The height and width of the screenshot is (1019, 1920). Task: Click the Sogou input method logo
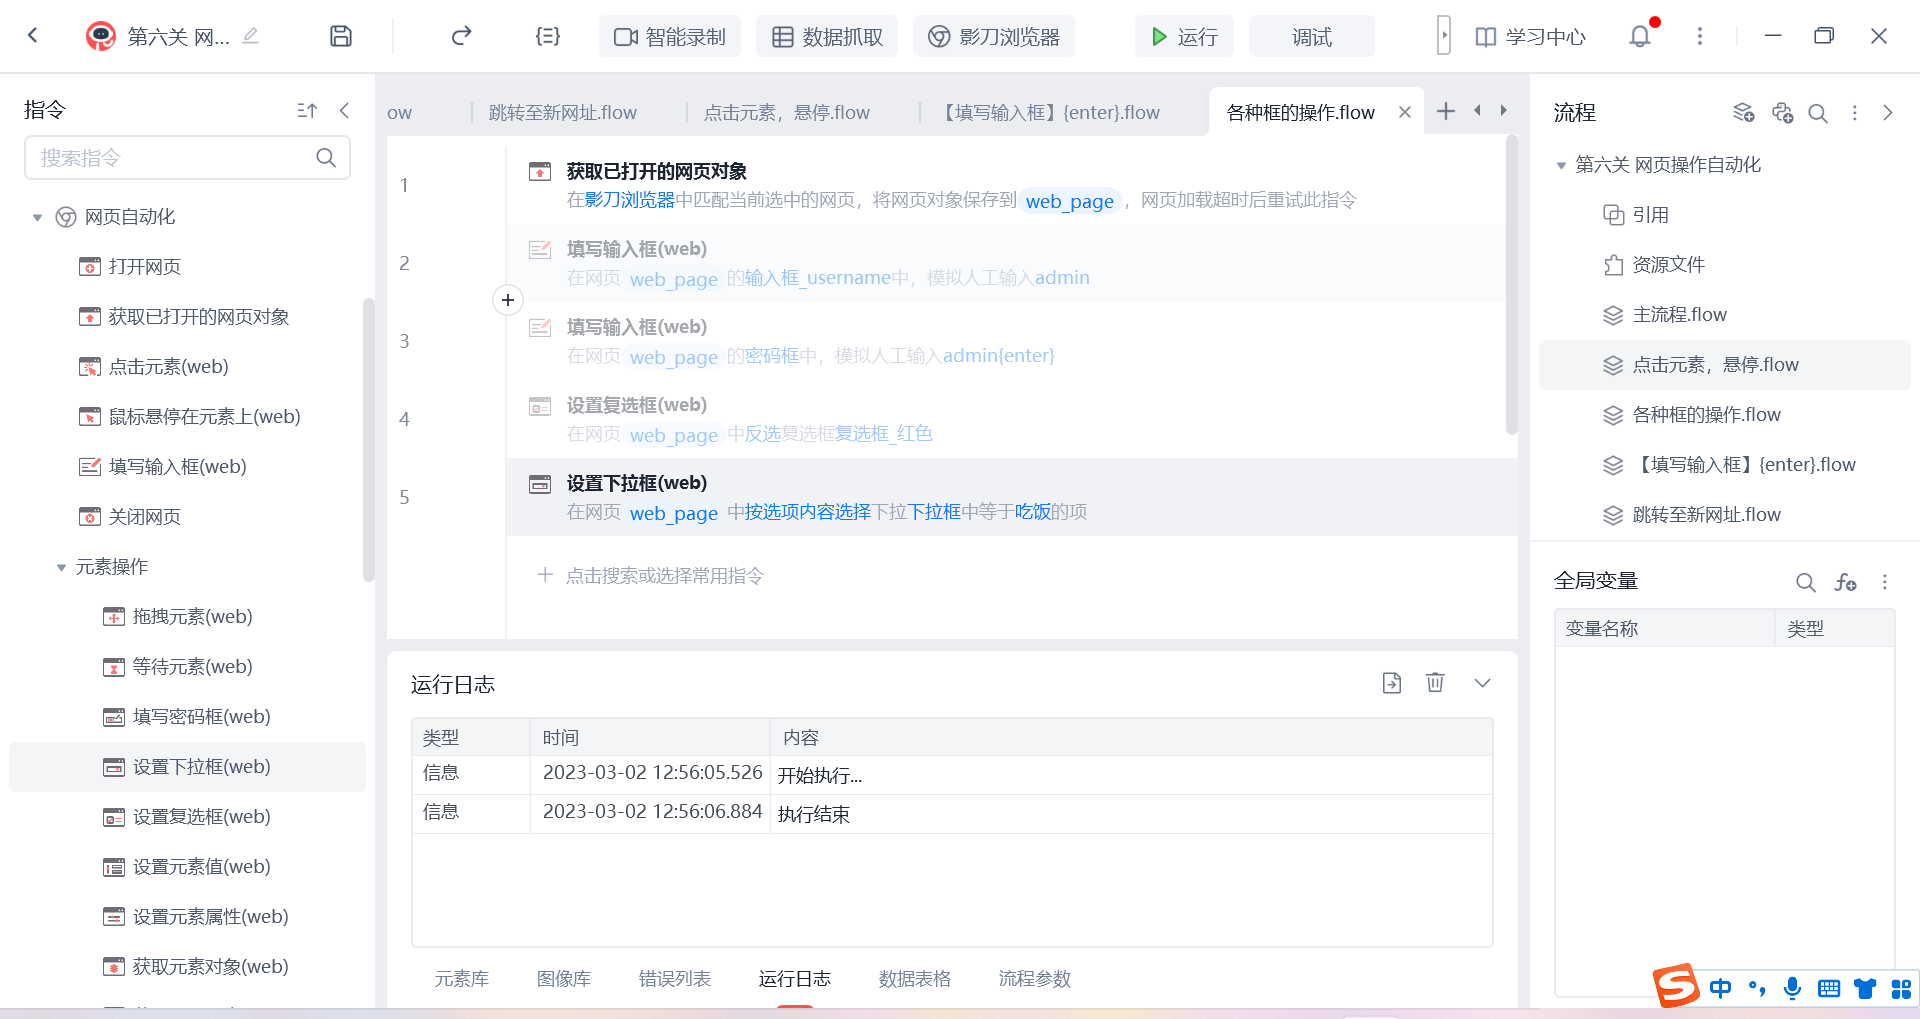click(x=1676, y=987)
